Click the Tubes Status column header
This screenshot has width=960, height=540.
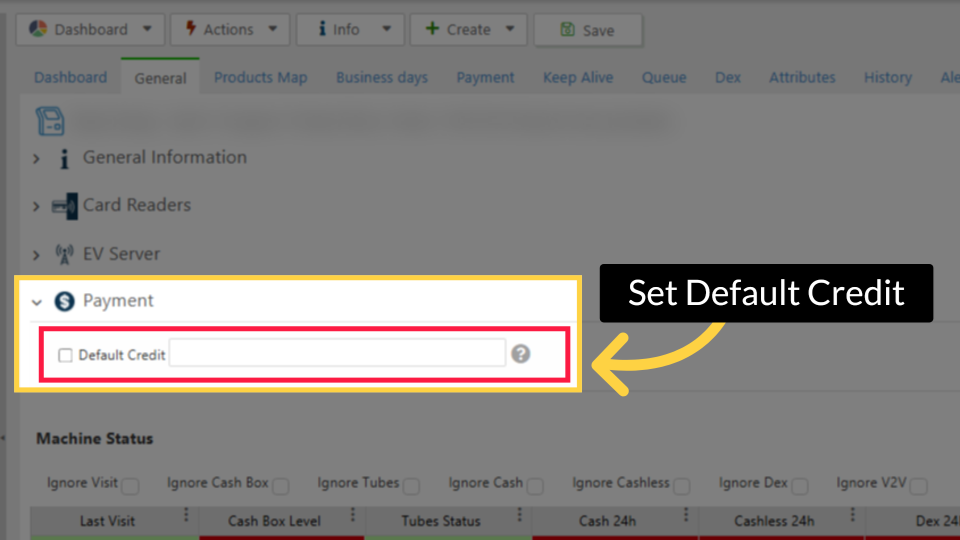pyautogui.click(x=441, y=521)
